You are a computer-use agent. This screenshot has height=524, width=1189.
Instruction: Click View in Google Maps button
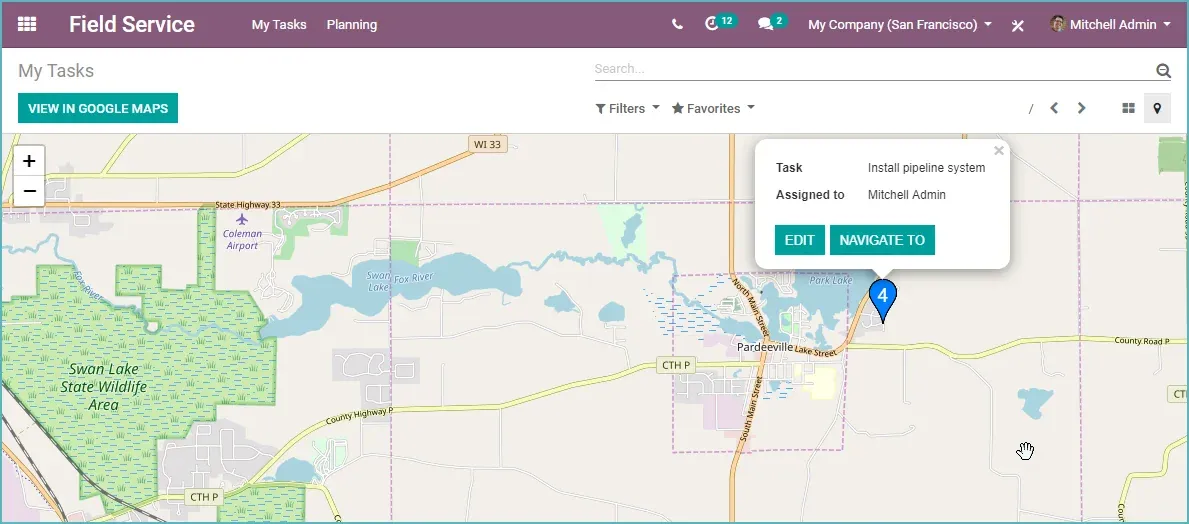pos(98,108)
